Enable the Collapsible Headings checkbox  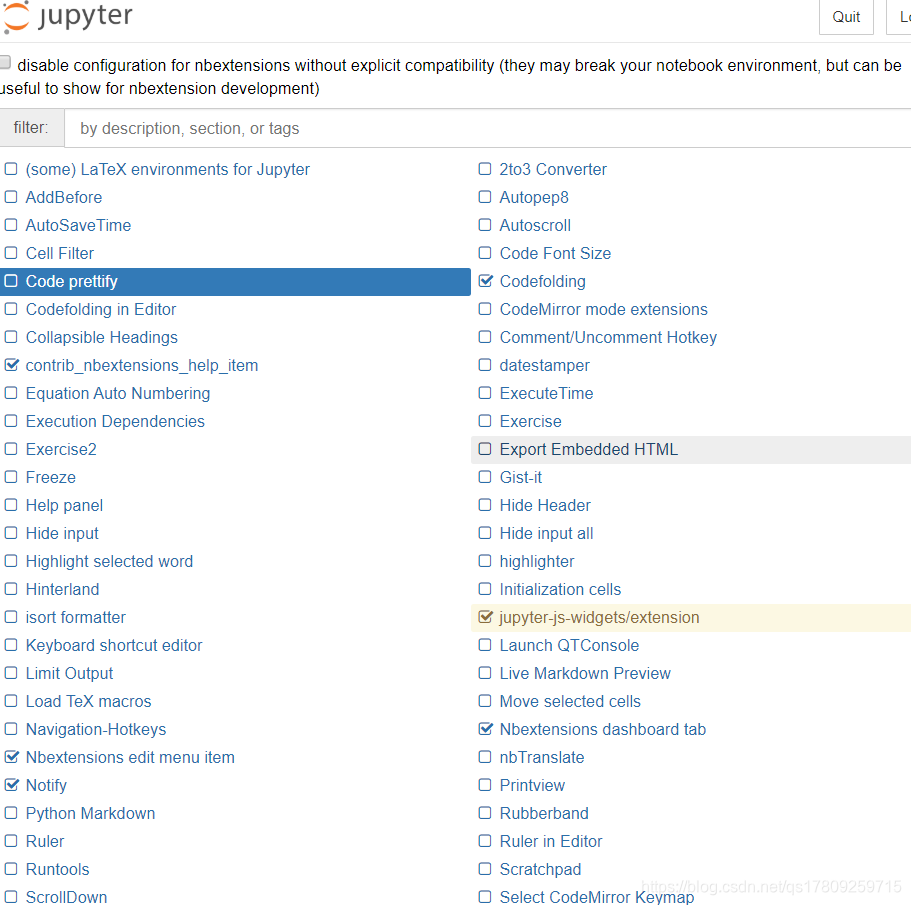coord(11,337)
